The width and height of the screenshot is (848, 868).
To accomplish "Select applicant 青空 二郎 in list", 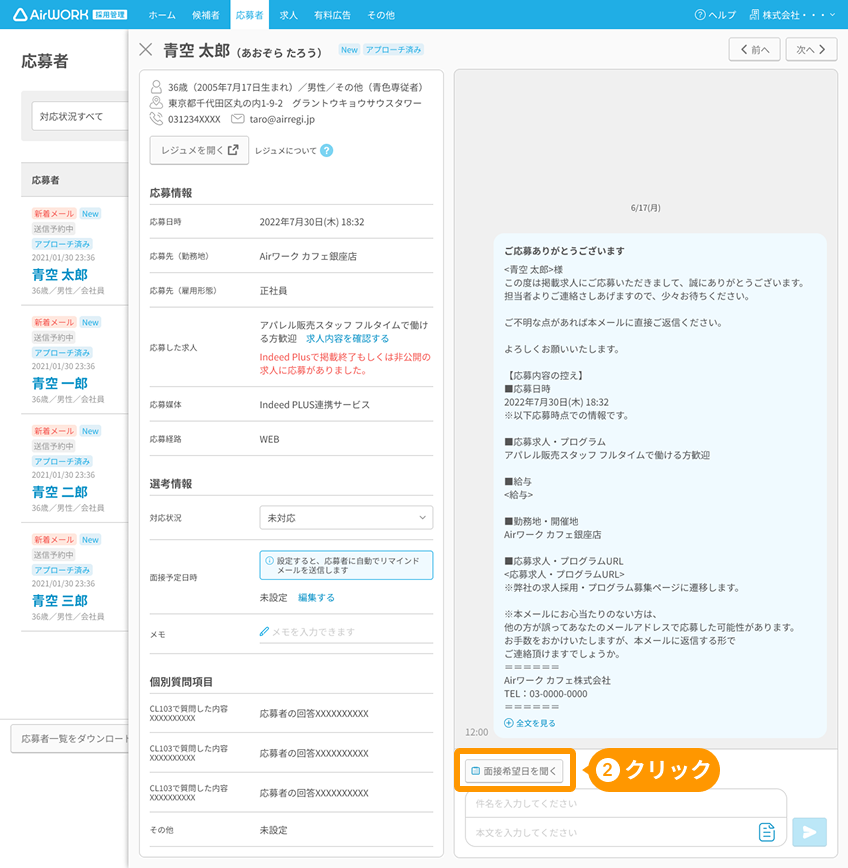I will pos(60,492).
